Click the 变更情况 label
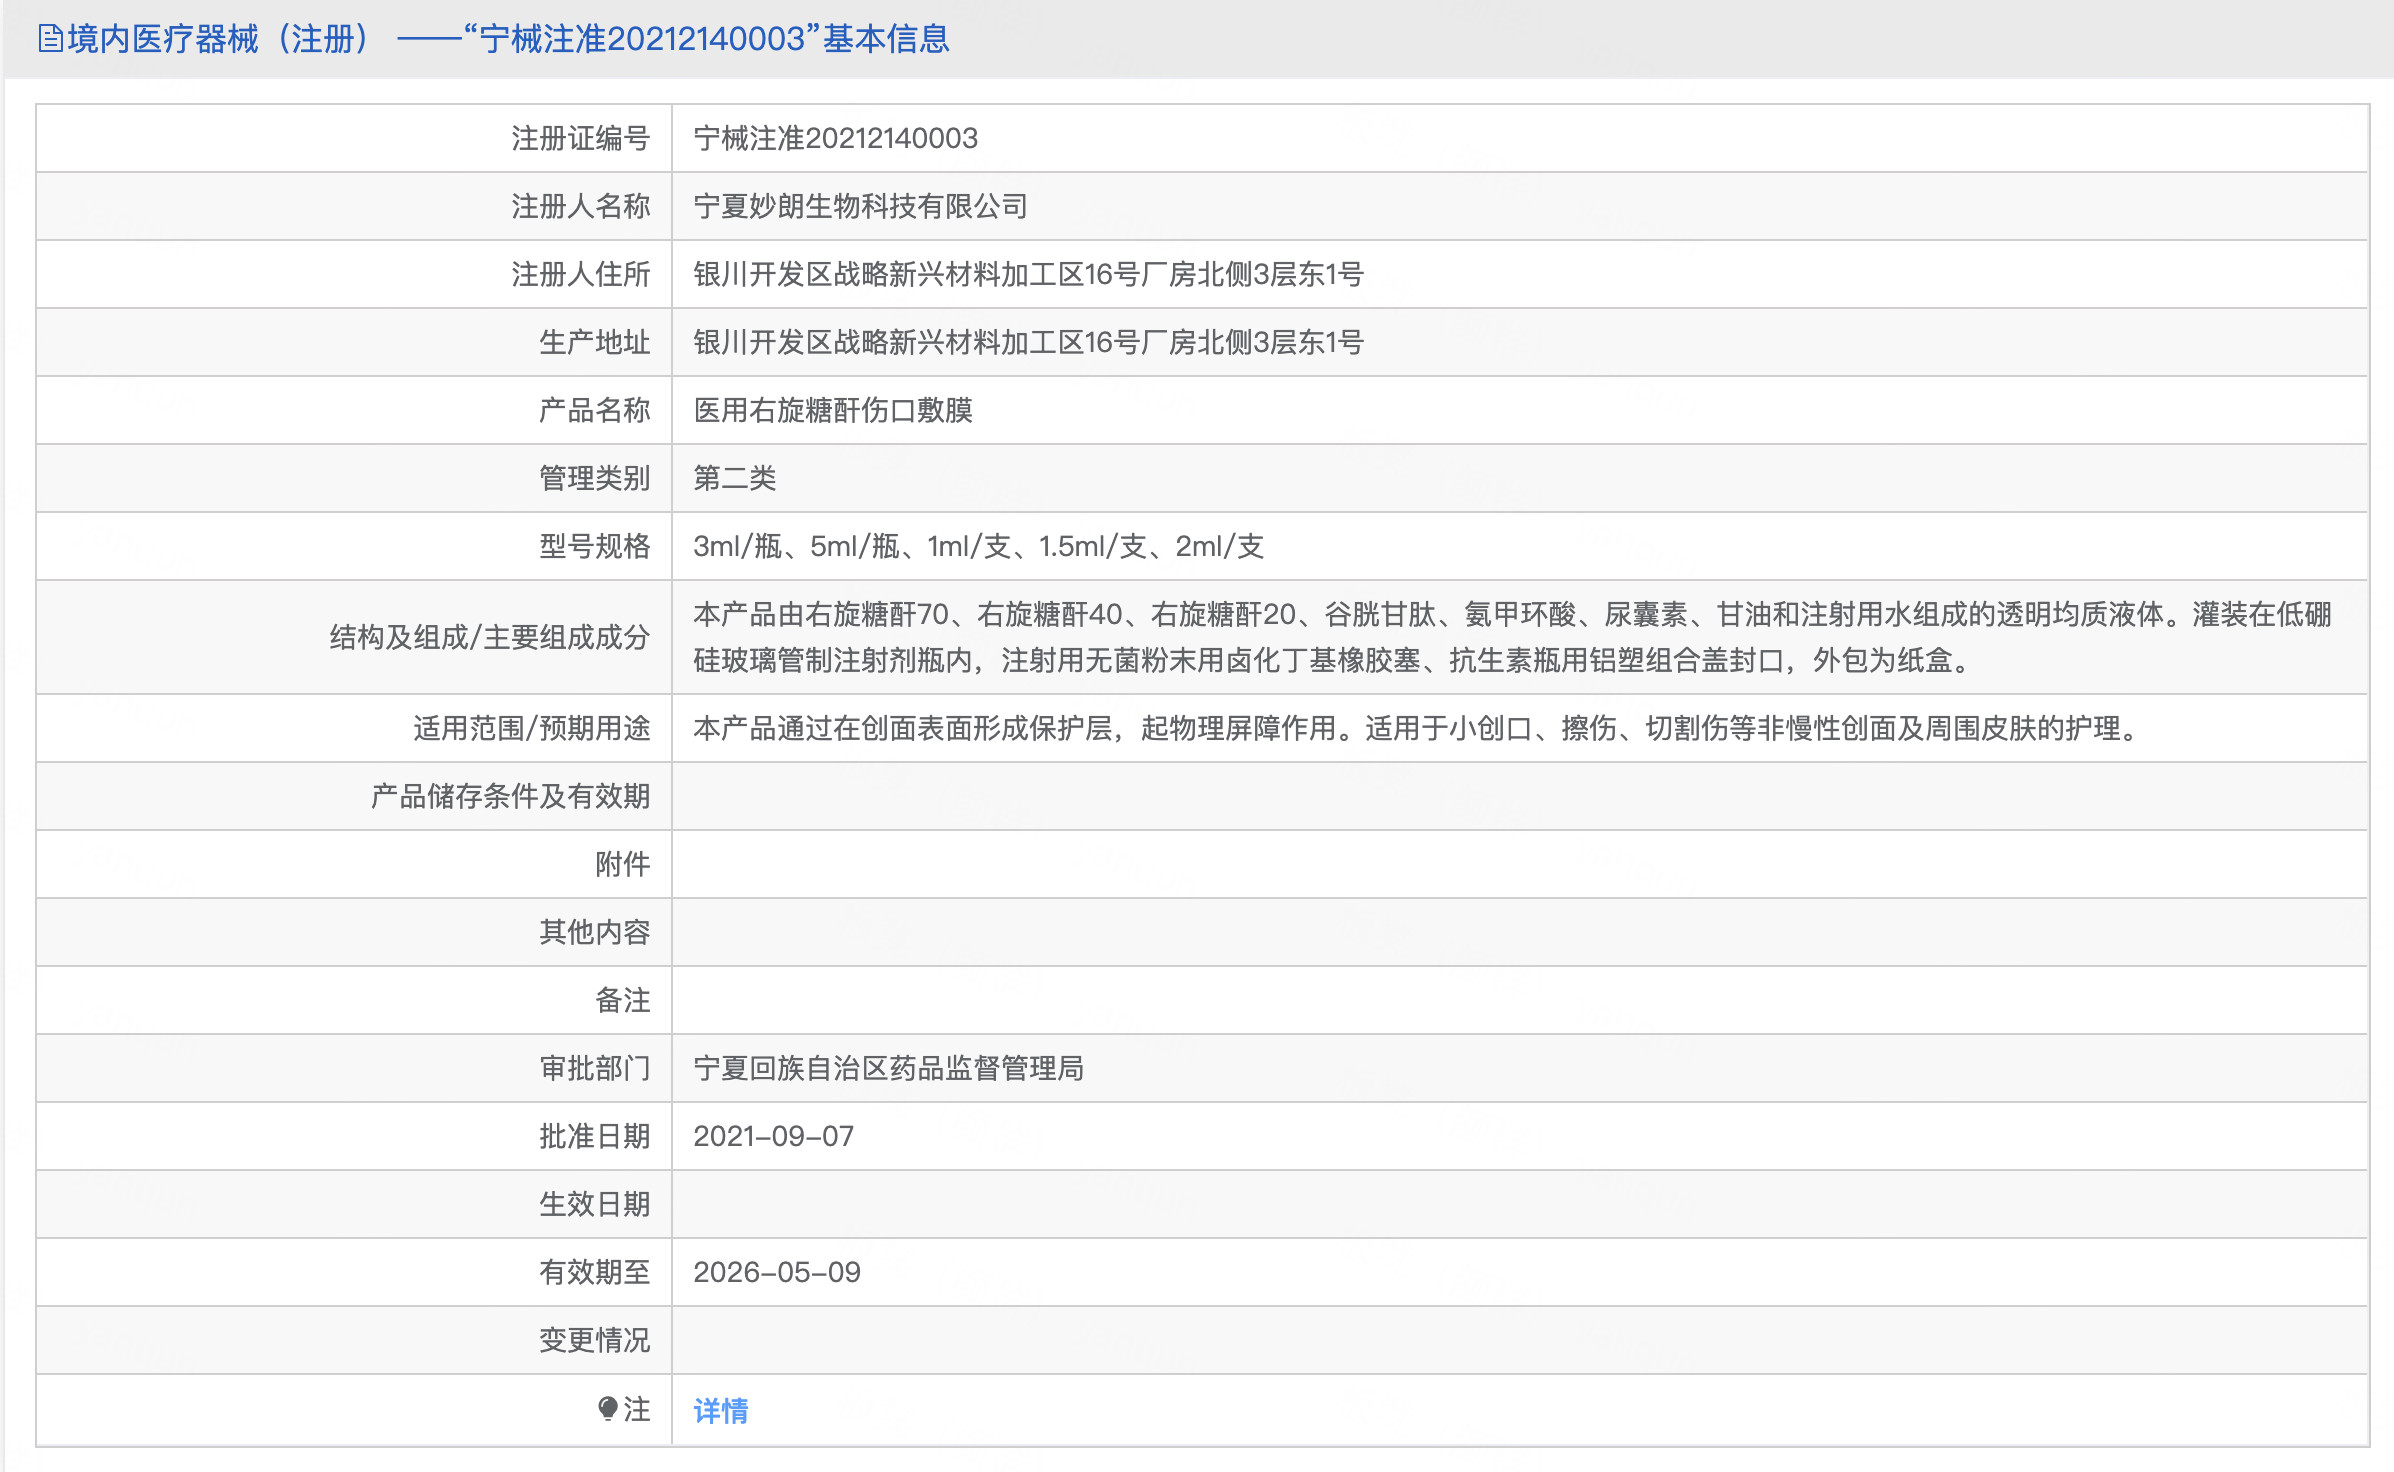 coord(595,1340)
